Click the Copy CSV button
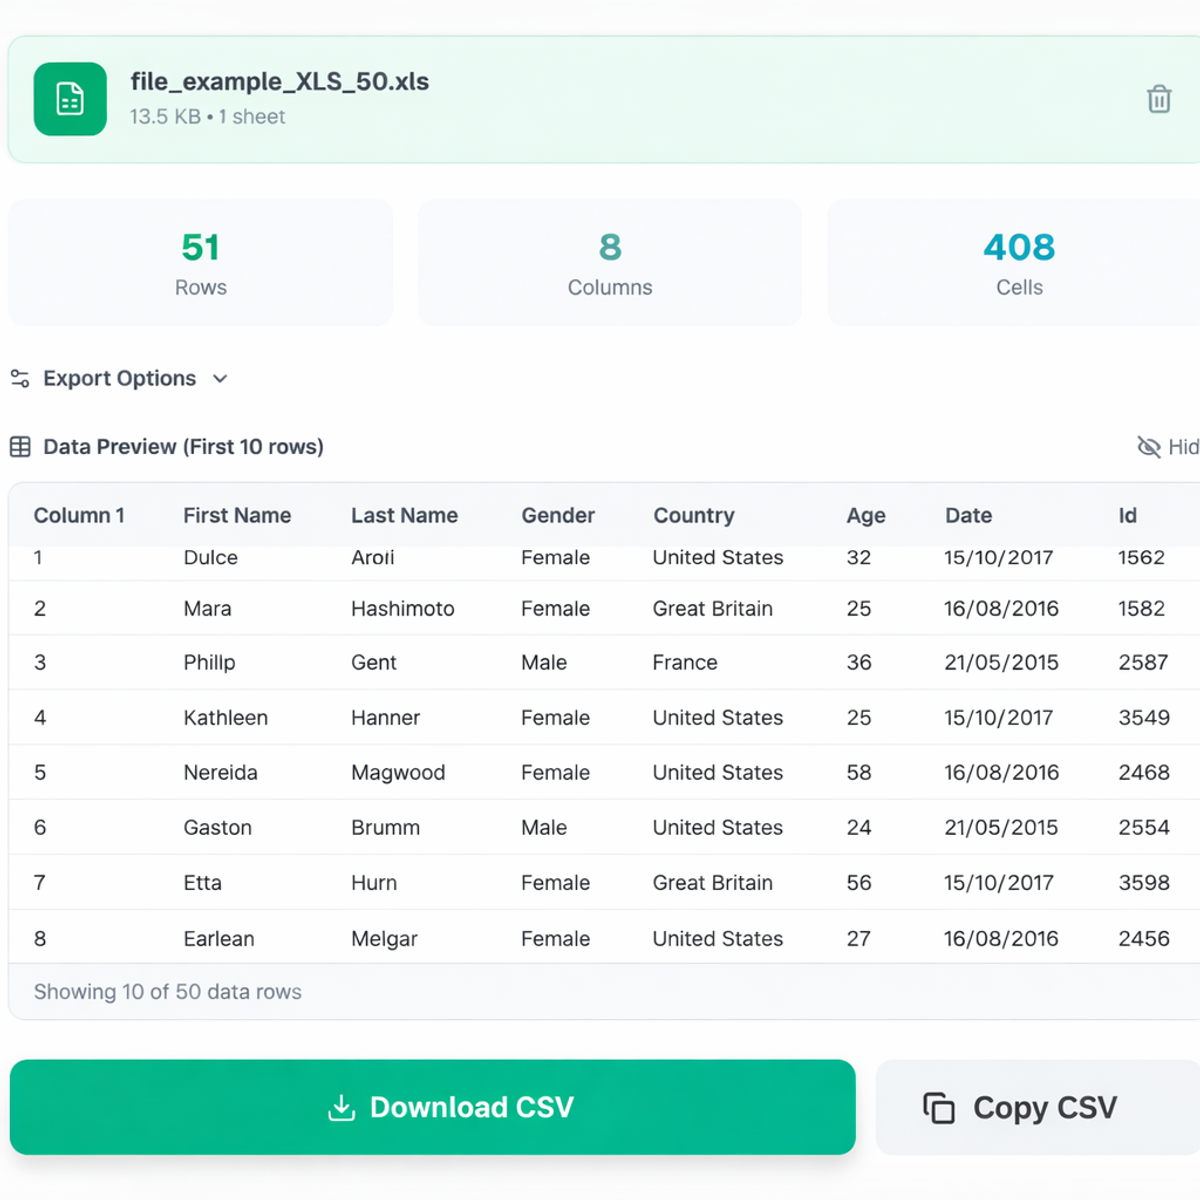The width and height of the screenshot is (1200, 1200). pyautogui.click(x=1045, y=1107)
